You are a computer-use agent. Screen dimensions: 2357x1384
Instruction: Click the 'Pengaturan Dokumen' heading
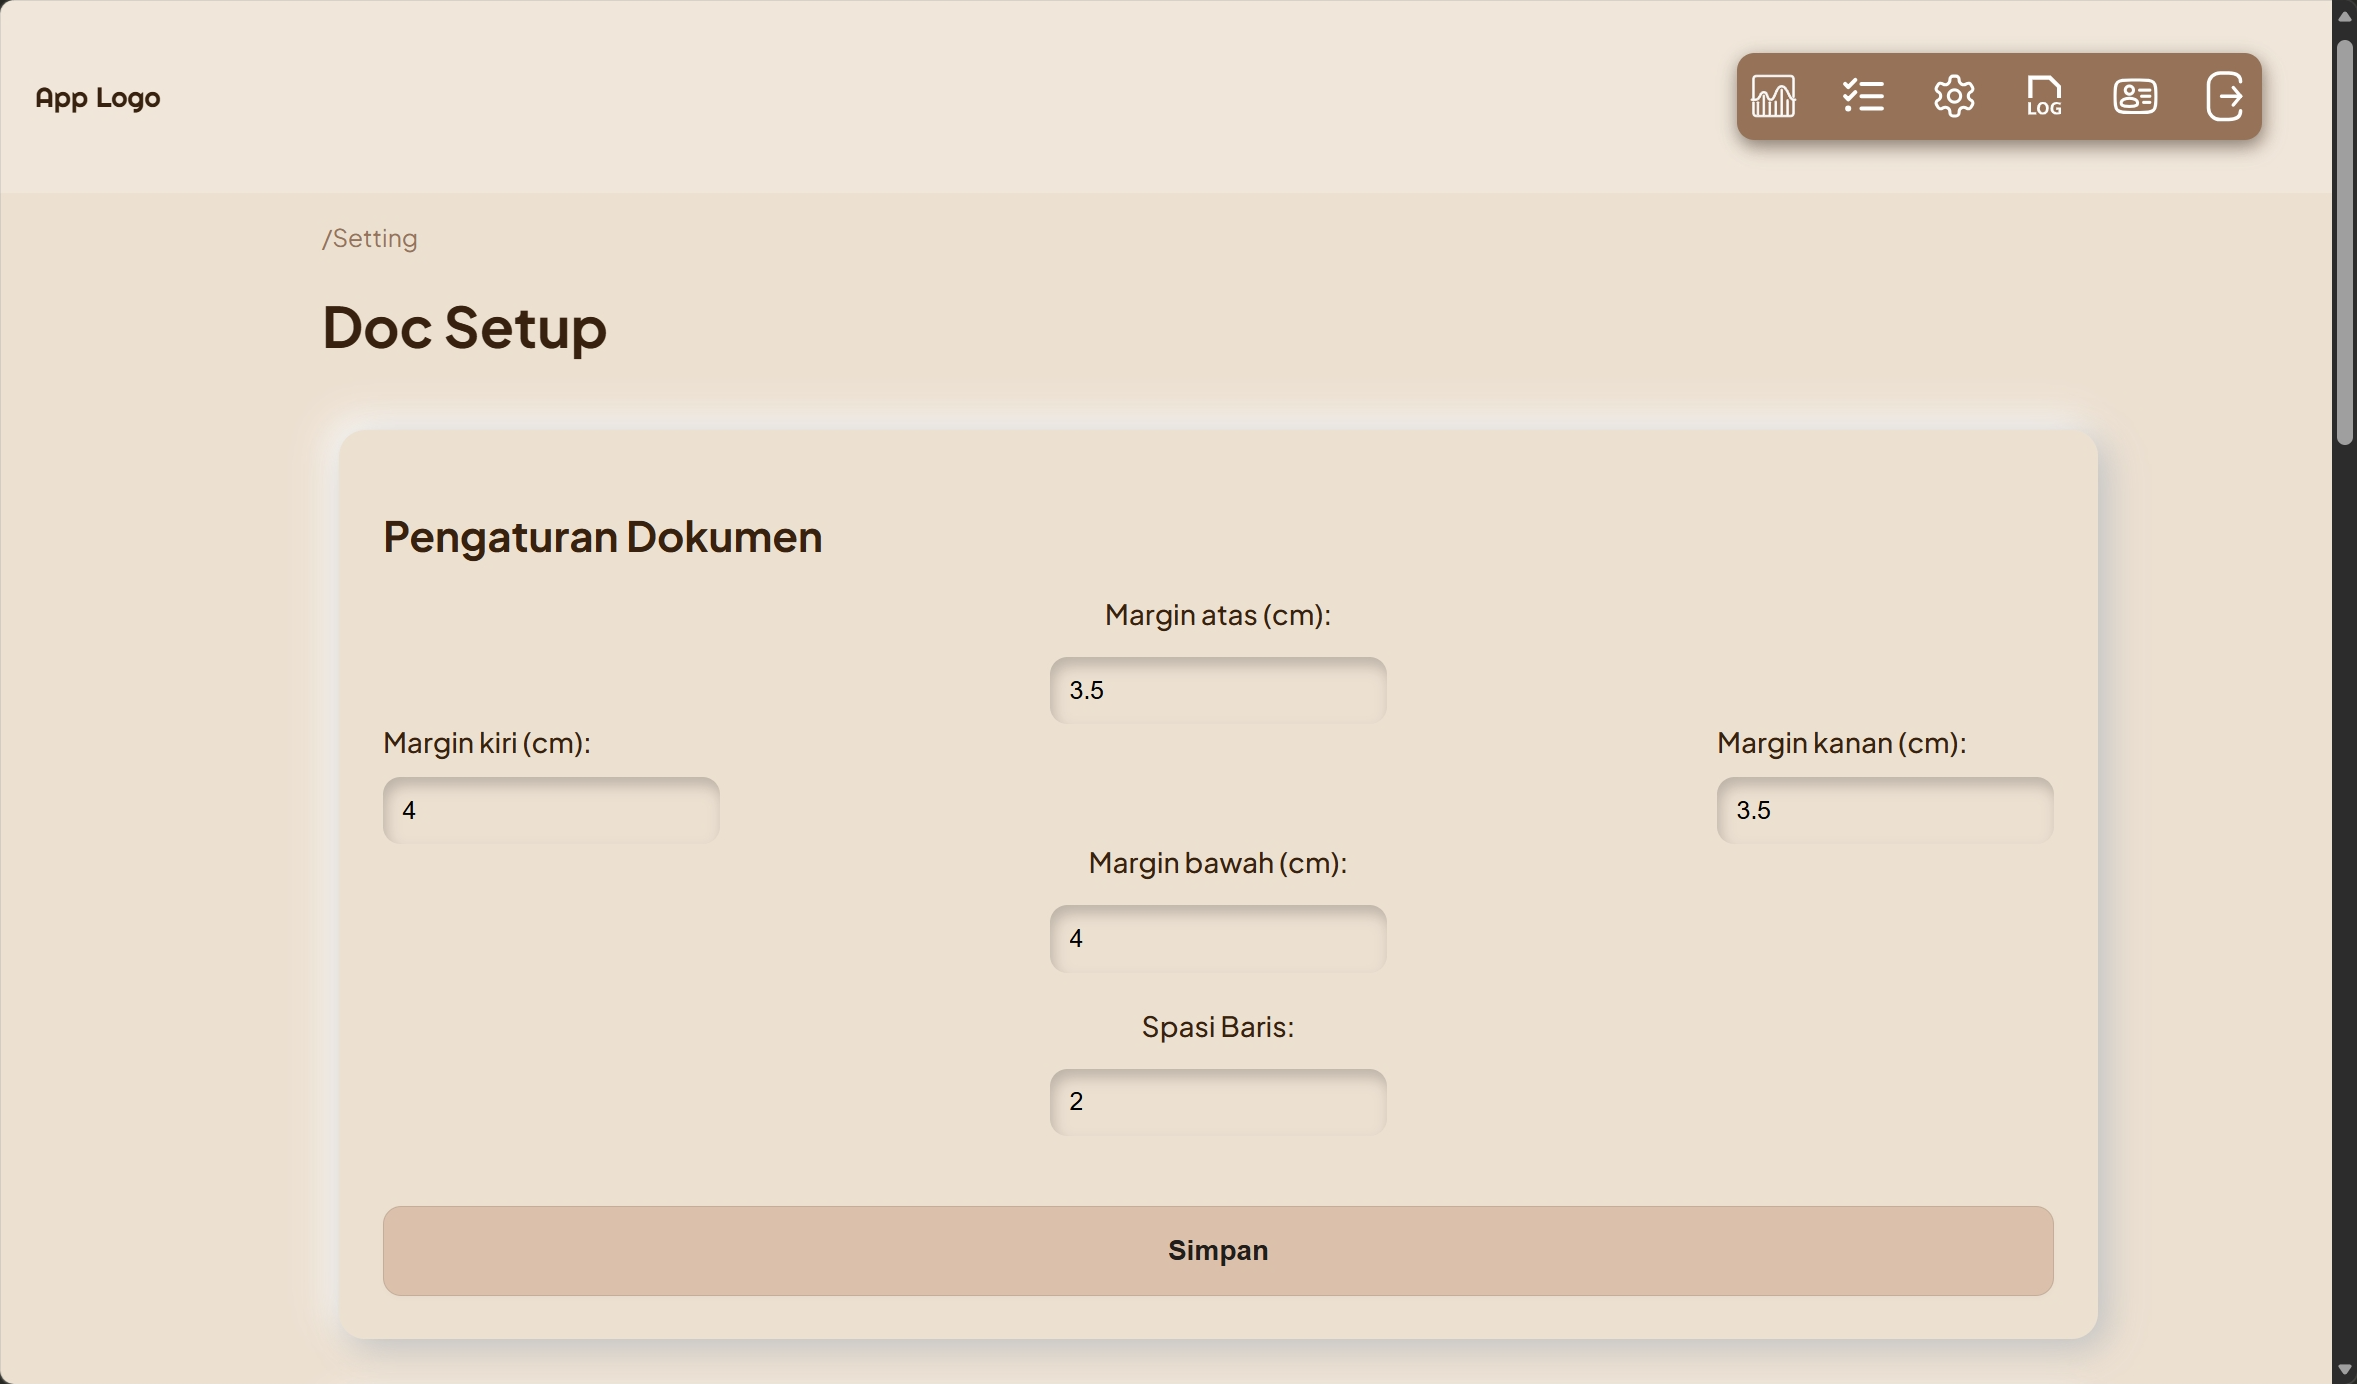(603, 537)
